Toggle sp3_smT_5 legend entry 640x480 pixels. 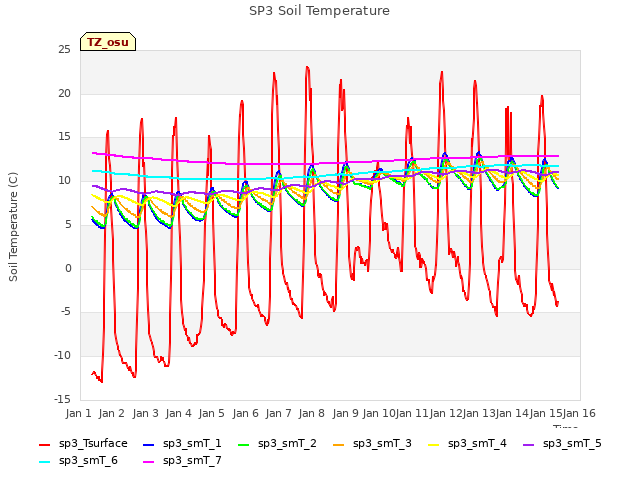pos(562,444)
